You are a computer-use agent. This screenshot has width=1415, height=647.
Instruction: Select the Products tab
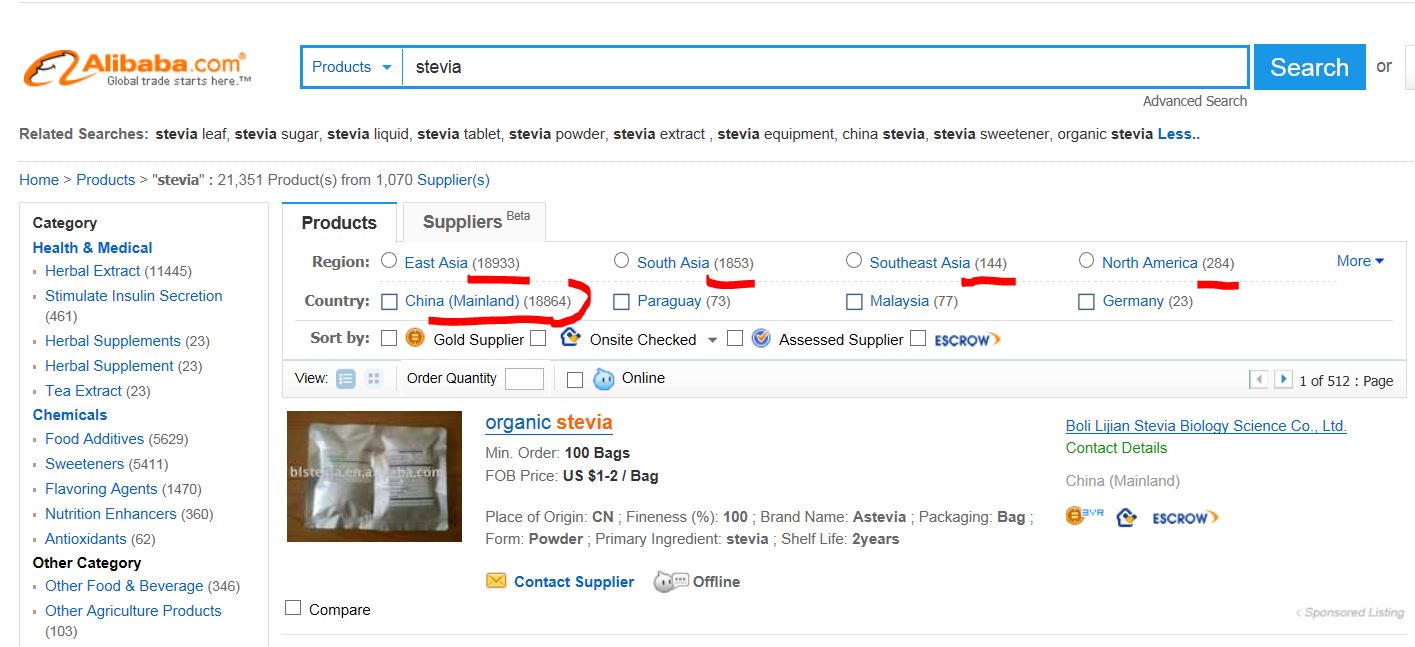click(339, 223)
